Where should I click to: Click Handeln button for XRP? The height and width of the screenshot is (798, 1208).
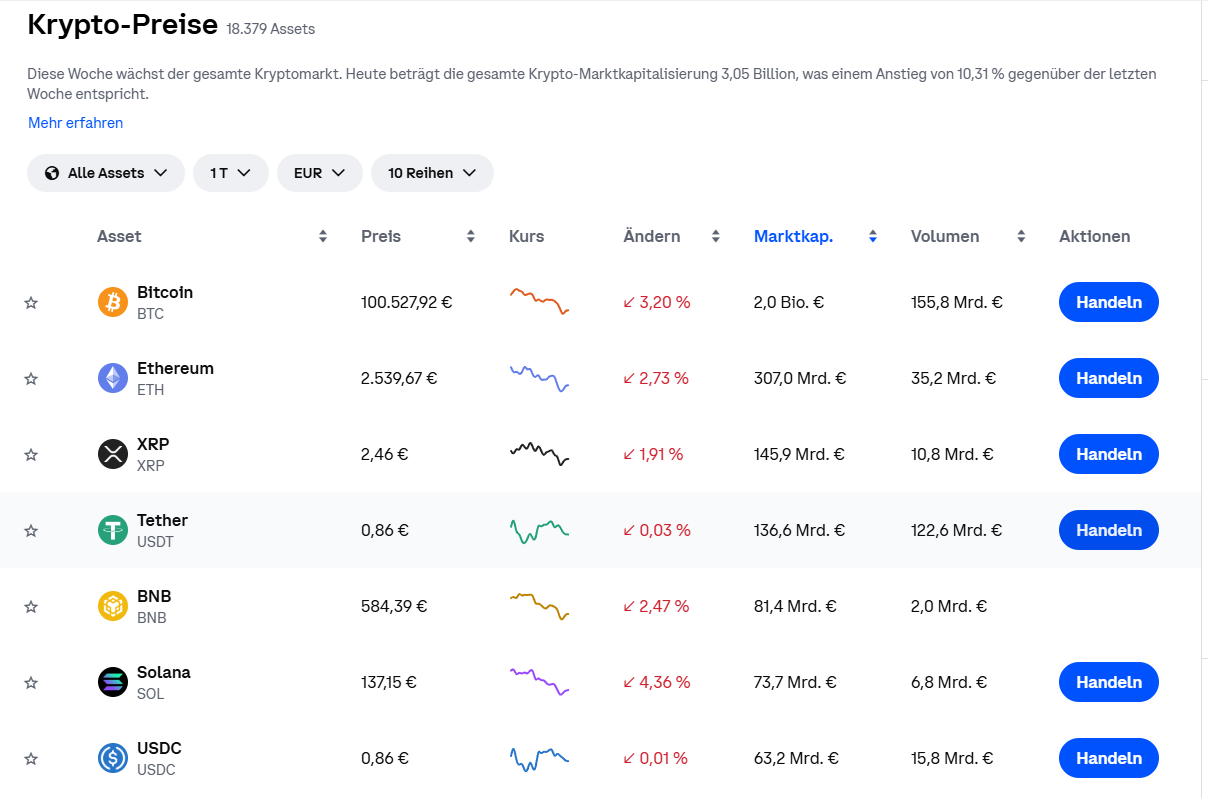1109,454
